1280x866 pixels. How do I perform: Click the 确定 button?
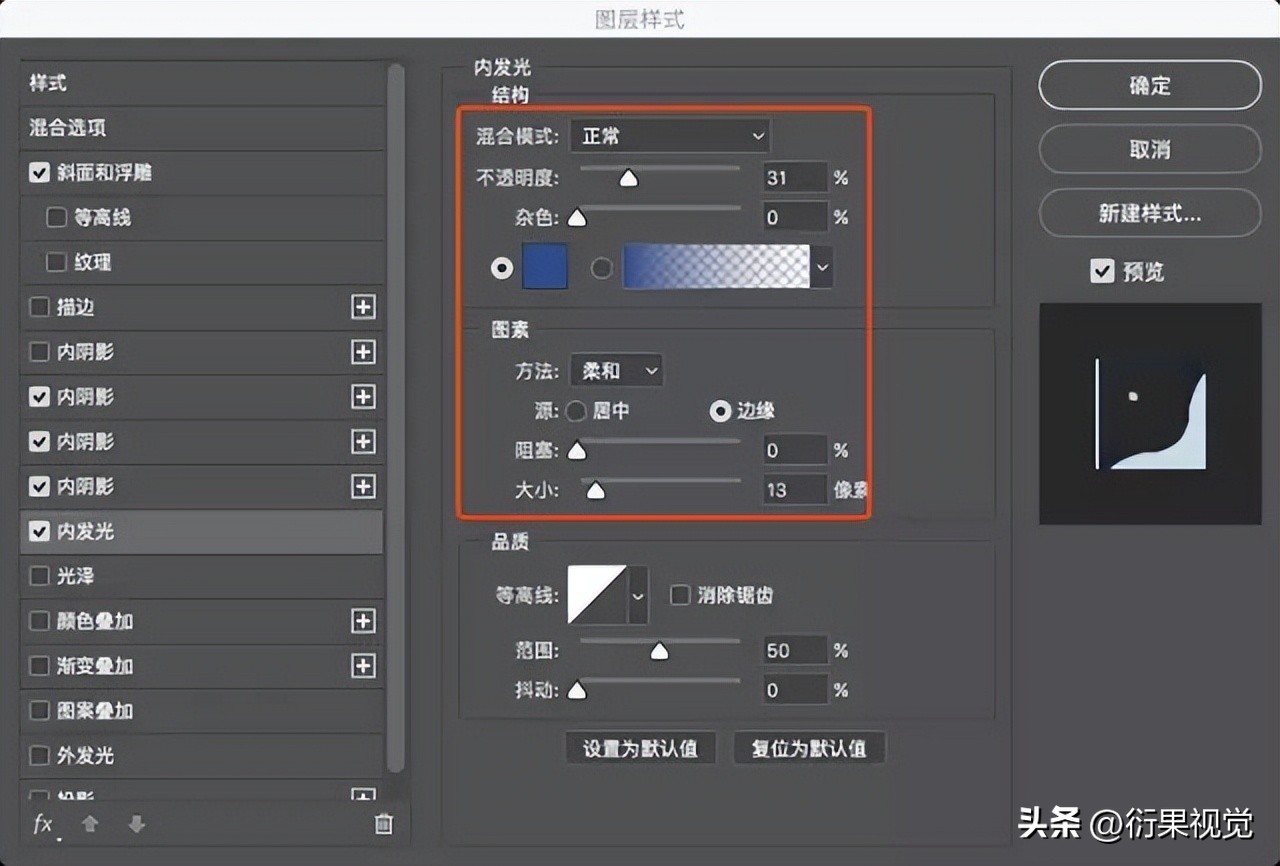1149,86
